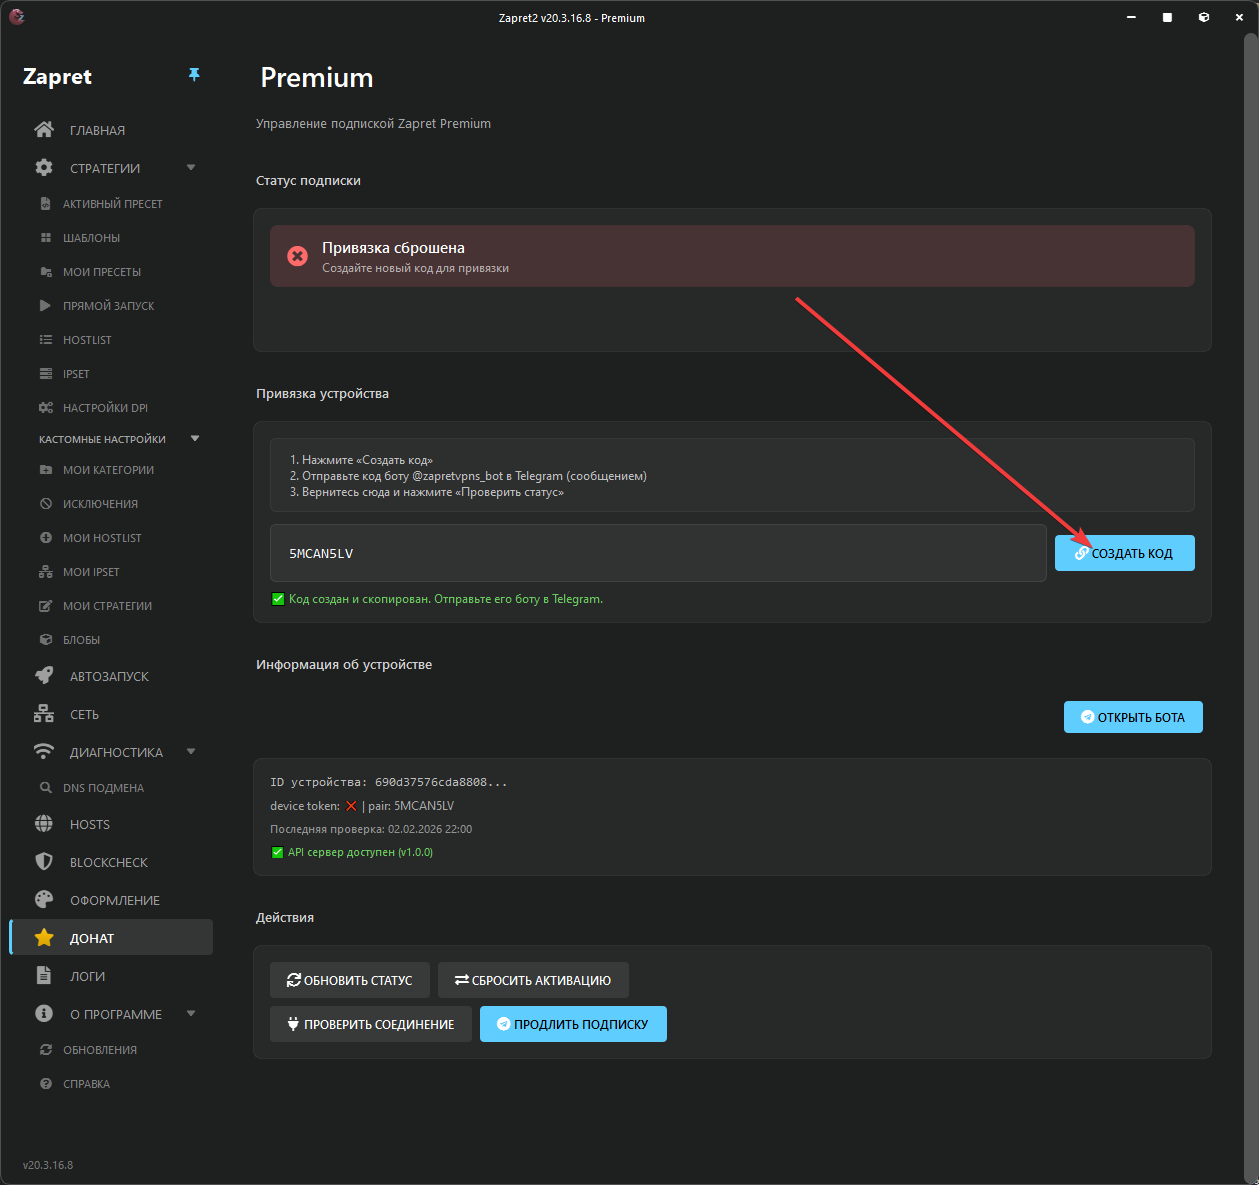Click the home icon for ГЛАВНАЯ
Viewport: 1259px width, 1185px height.
click(x=44, y=130)
